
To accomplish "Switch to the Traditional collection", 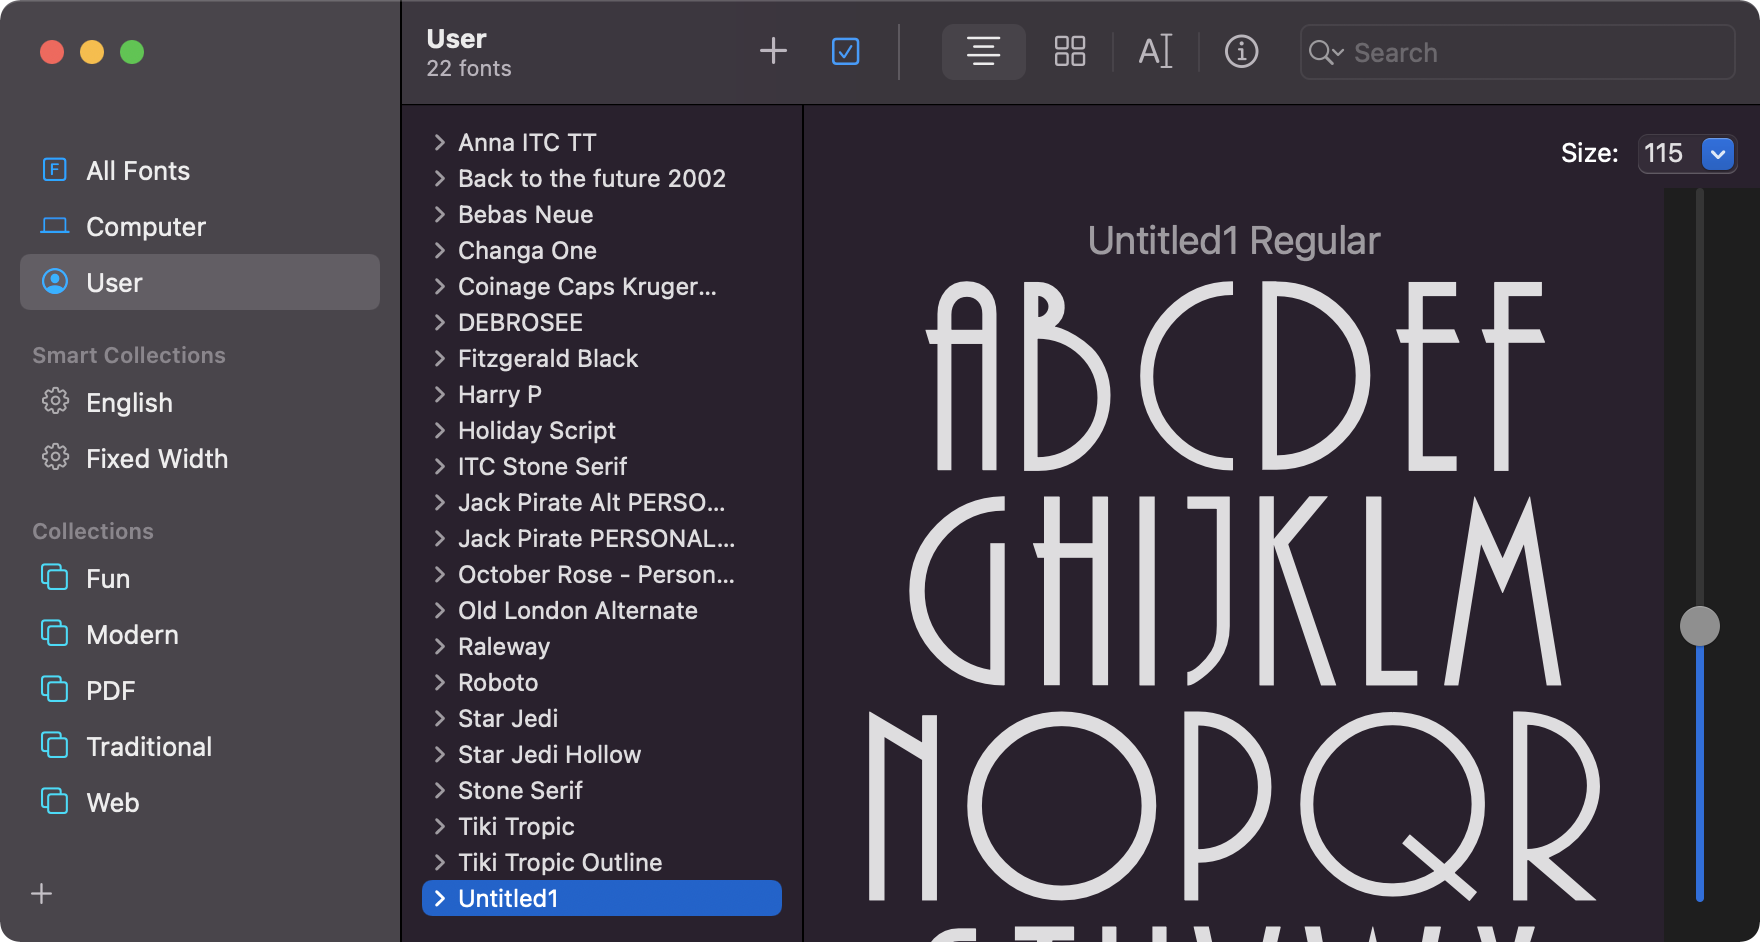I will click(x=149, y=746).
